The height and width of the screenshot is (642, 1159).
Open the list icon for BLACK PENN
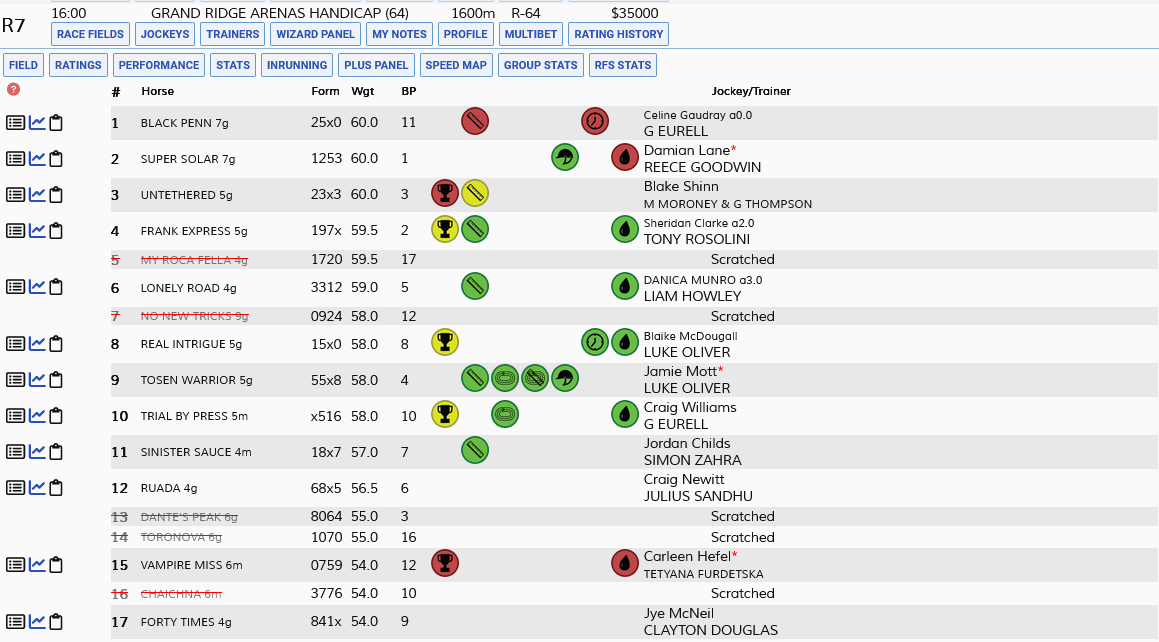15,123
